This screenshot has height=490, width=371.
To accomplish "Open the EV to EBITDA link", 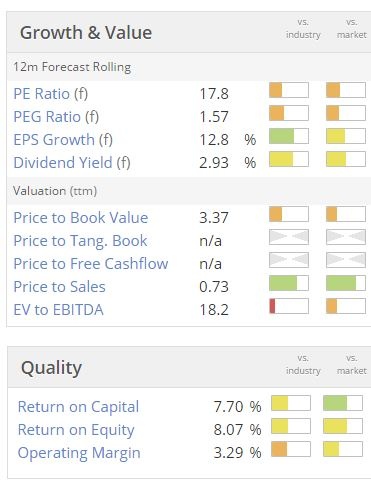I will 58,310.
